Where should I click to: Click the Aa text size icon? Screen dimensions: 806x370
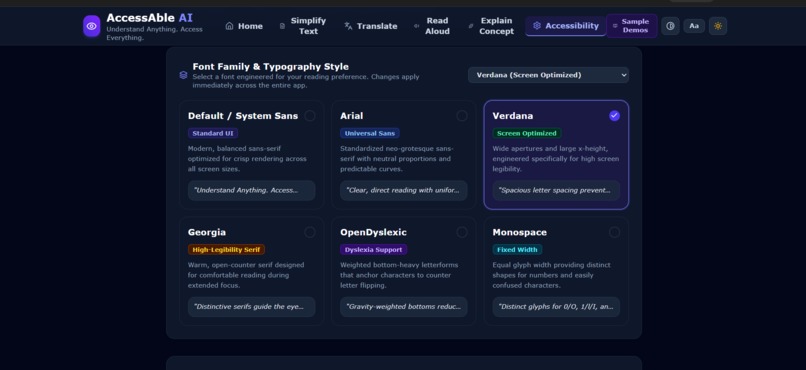[x=694, y=26]
